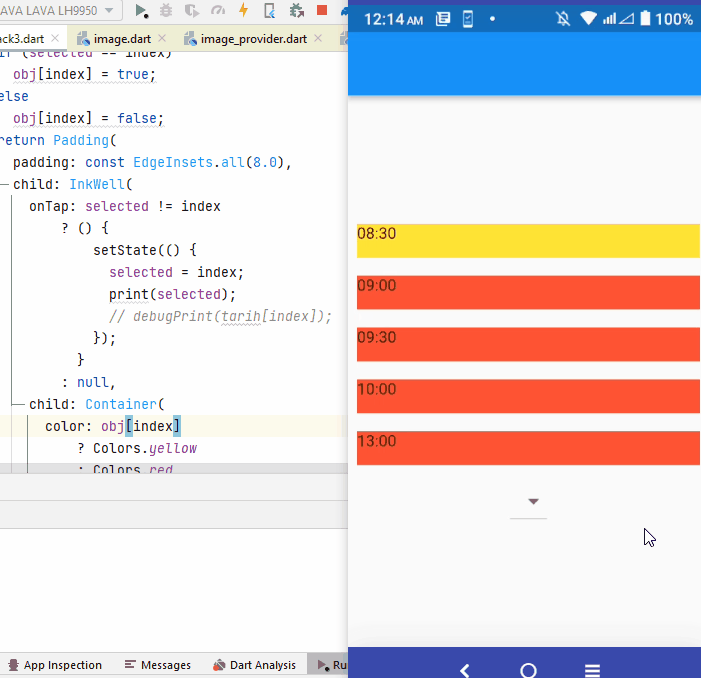Viewport: 701px width, 678px height.
Task: Click 'Colors.yellow' in the editor
Action: [x=145, y=448]
